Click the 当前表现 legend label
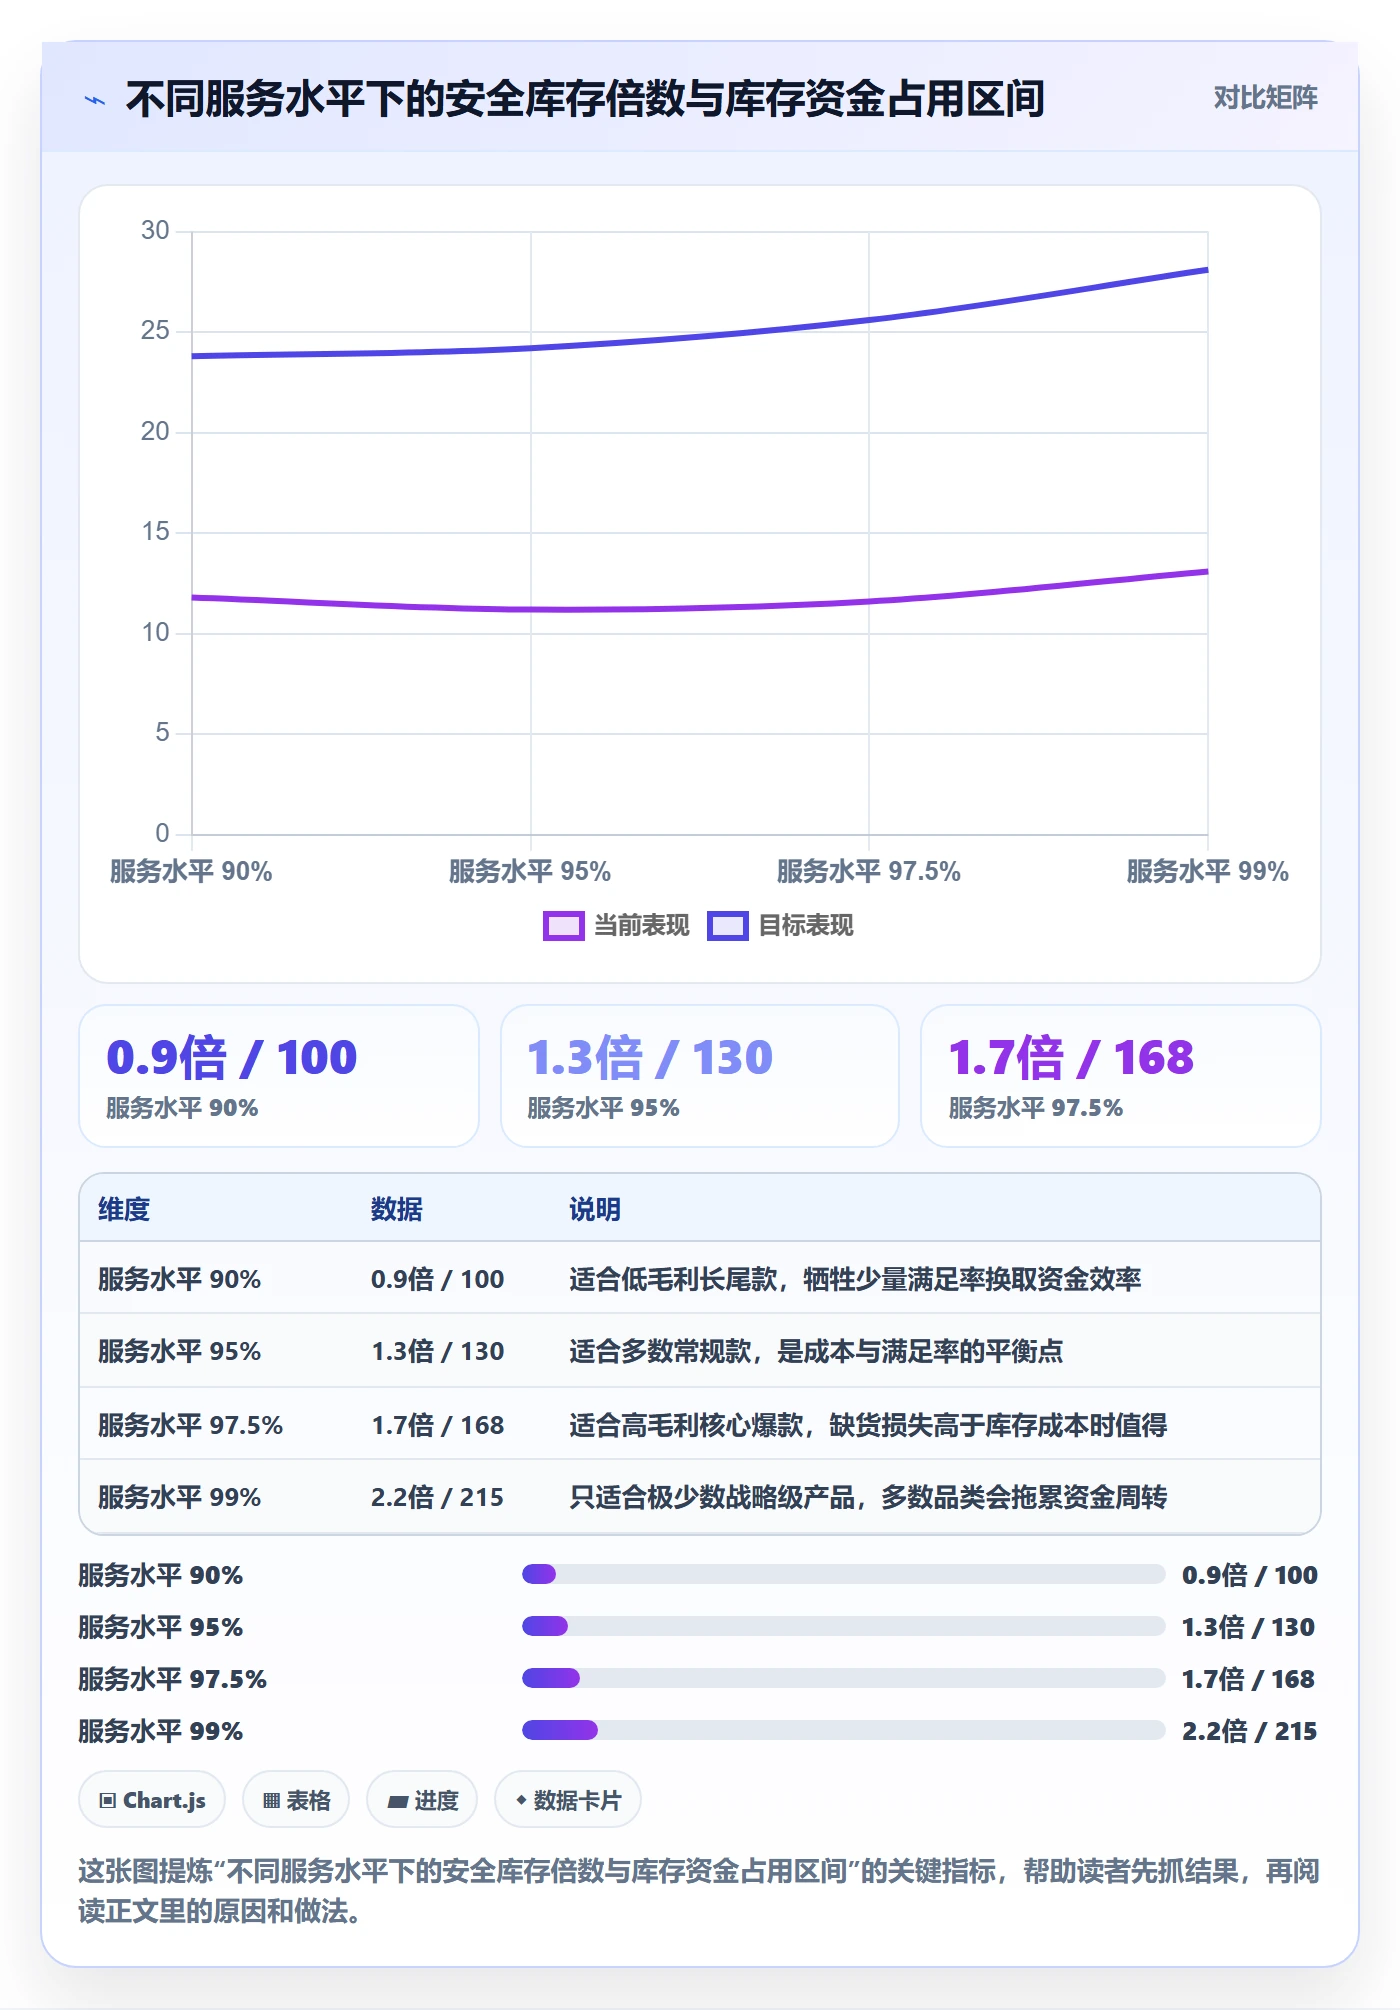This screenshot has height=2010, width=1400. click(x=641, y=926)
